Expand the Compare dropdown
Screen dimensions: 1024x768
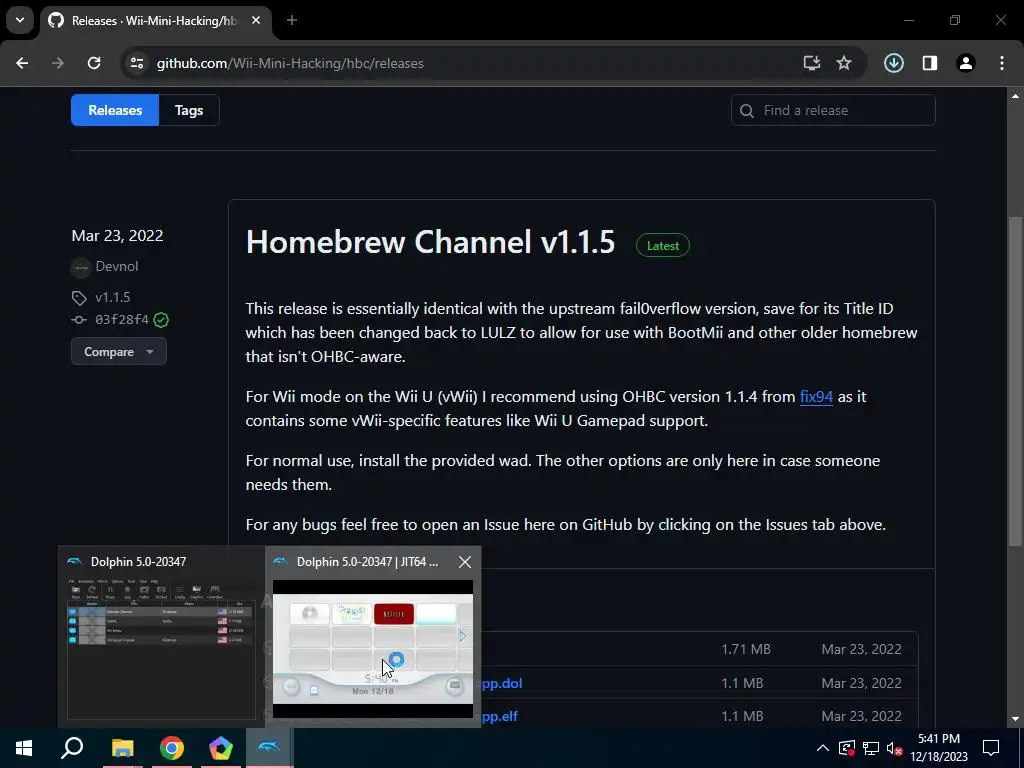118,351
